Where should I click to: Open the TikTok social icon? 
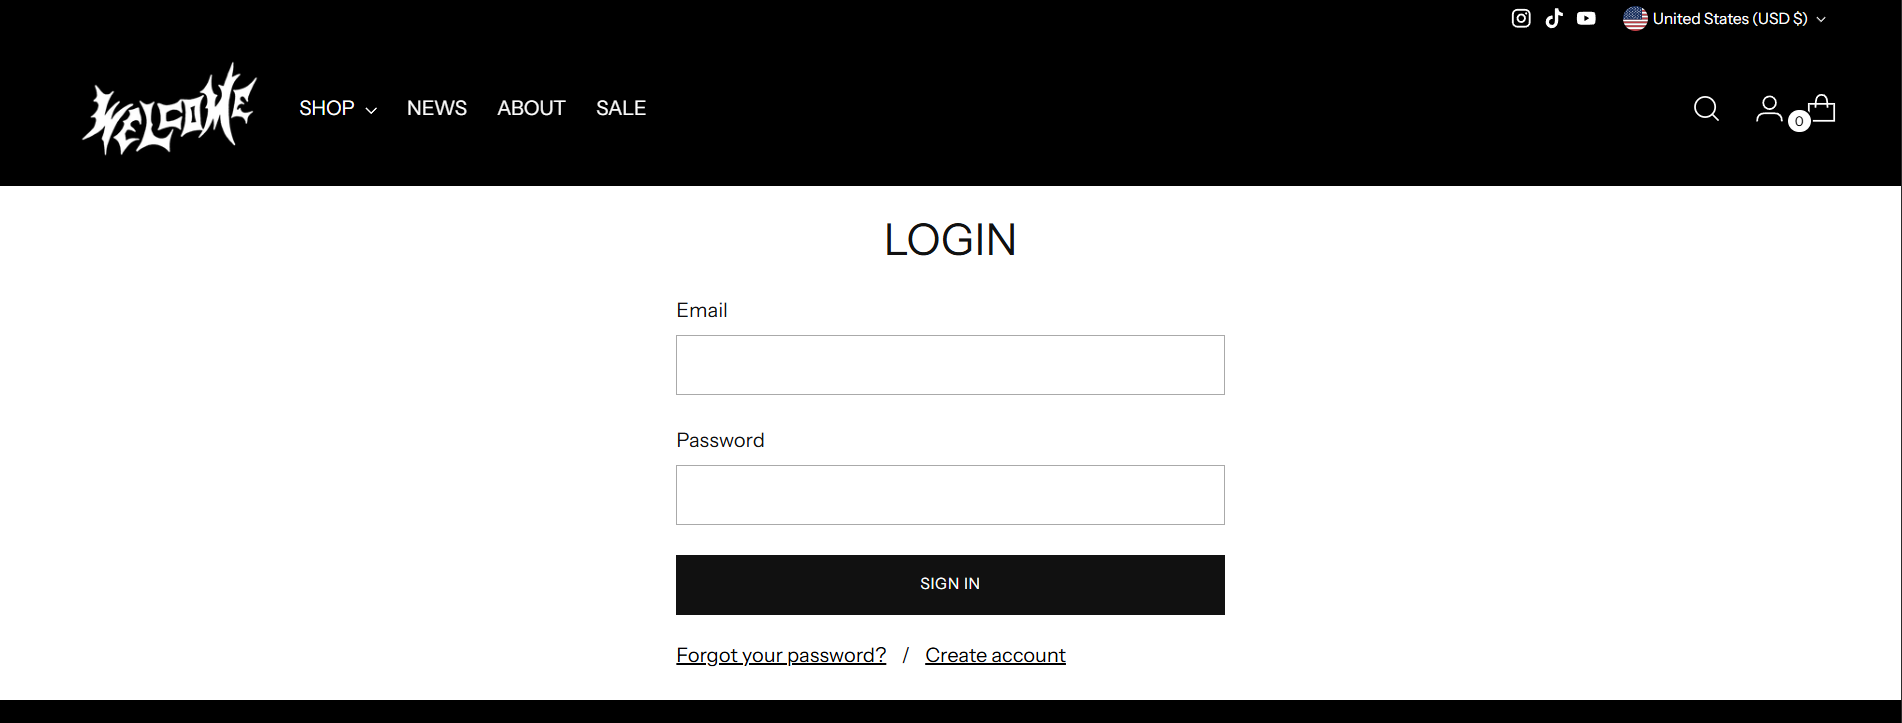(x=1554, y=18)
